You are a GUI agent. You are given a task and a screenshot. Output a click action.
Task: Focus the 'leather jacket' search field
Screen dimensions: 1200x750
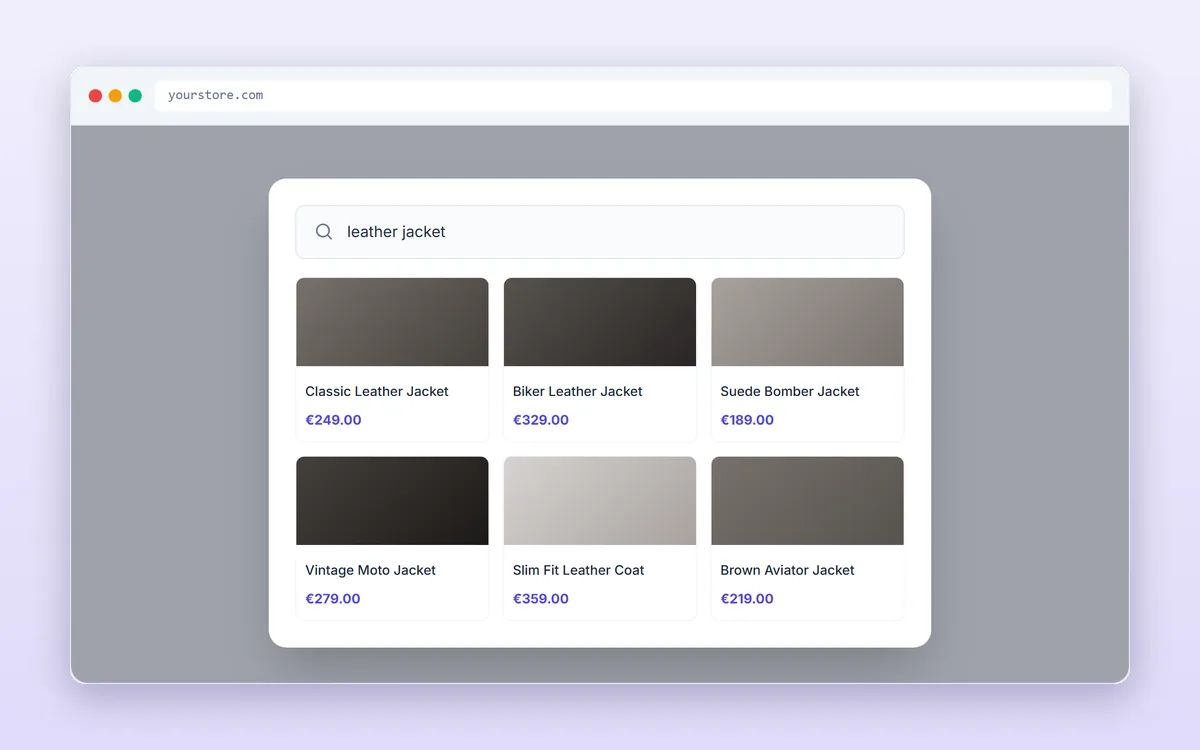click(x=600, y=232)
